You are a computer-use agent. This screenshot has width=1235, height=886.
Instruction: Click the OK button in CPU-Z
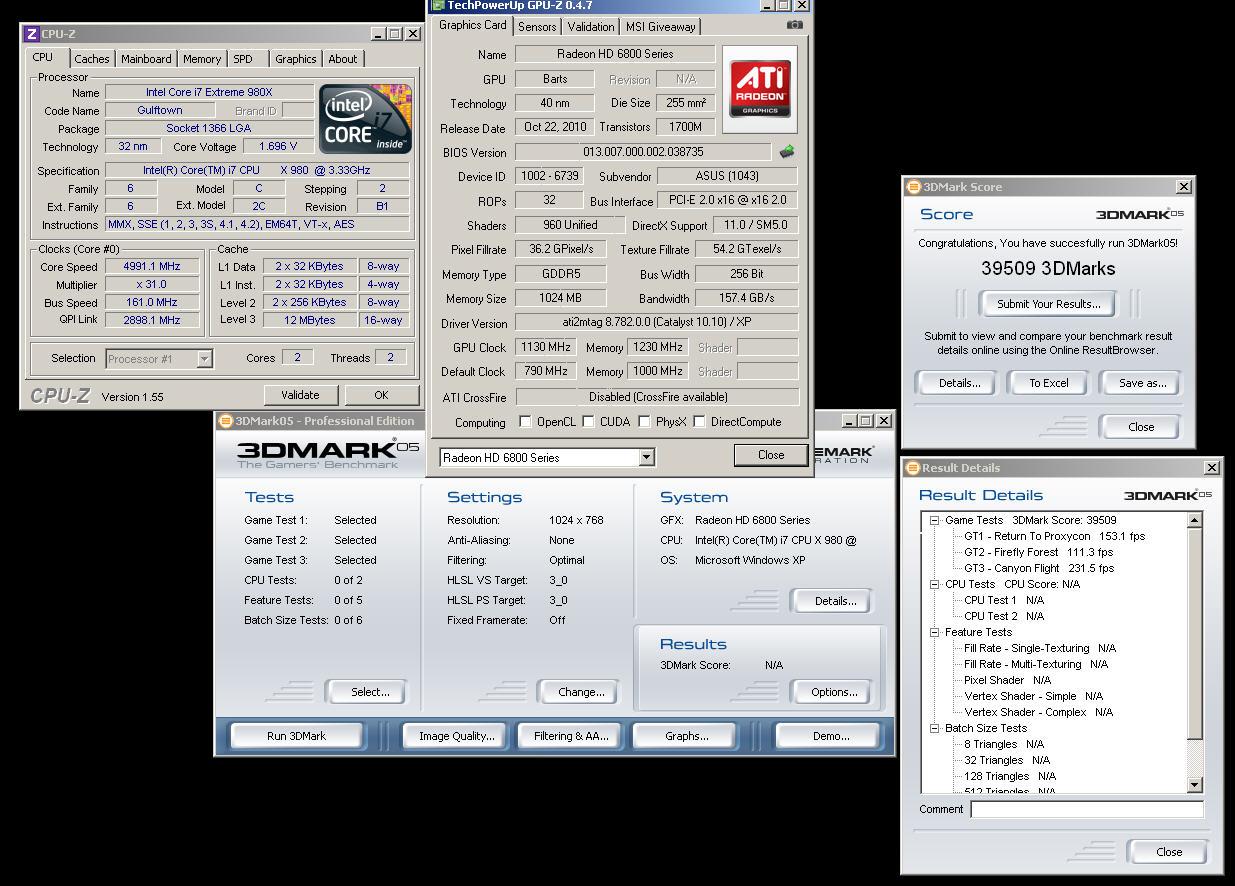(381, 395)
